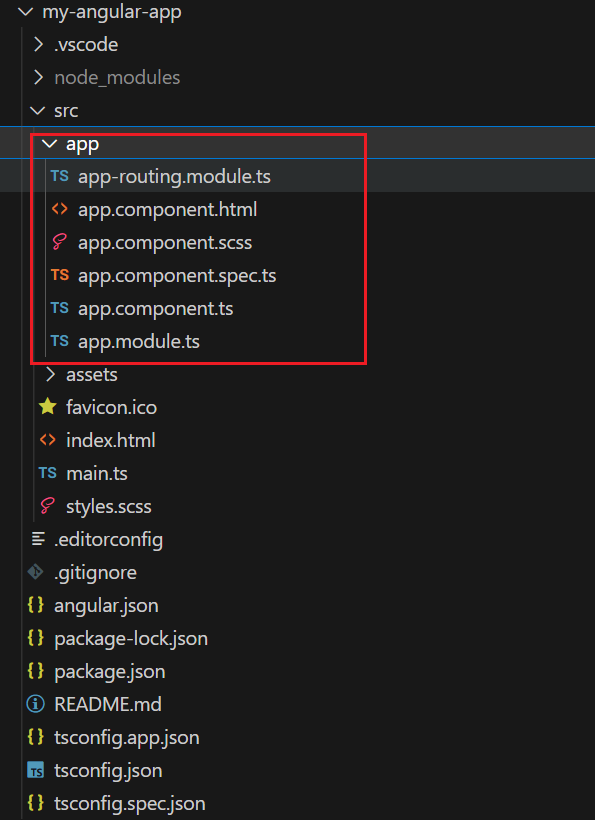Select the TS icon beside app-routing.module.ts
The width and height of the screenshot is (595, 820).
pyautogui.click(x=58, y=176)
